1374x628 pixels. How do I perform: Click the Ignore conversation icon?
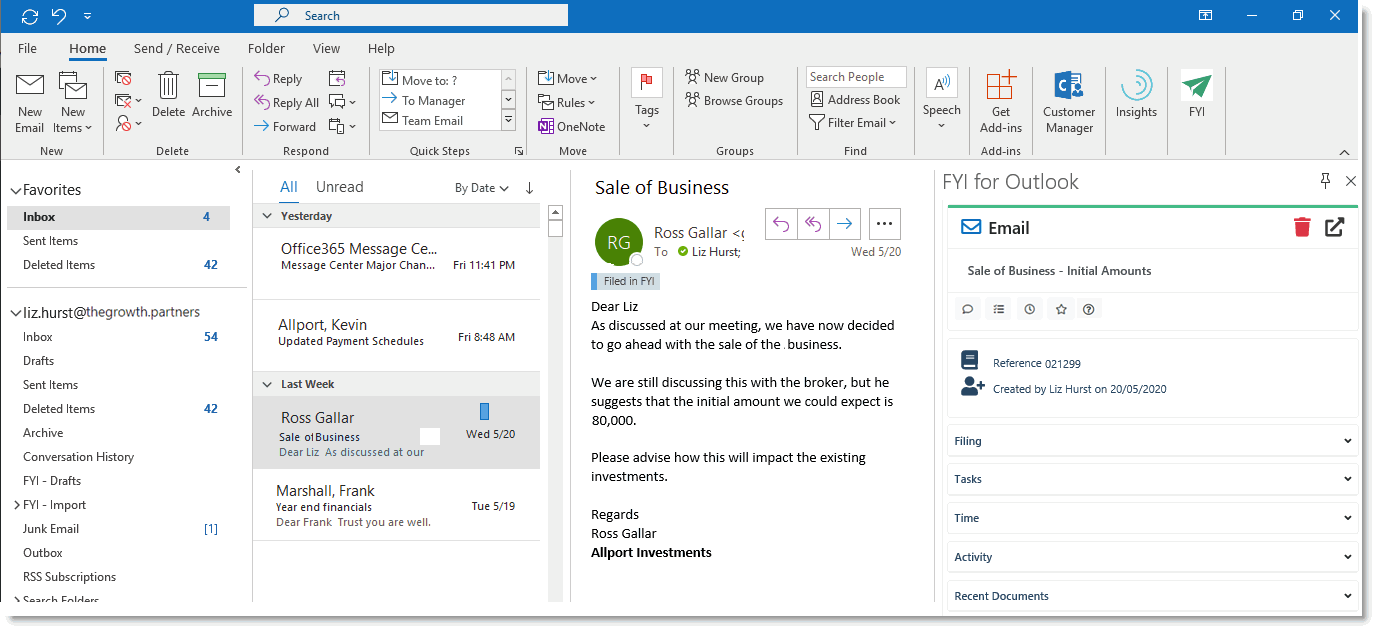coord(124,78)
